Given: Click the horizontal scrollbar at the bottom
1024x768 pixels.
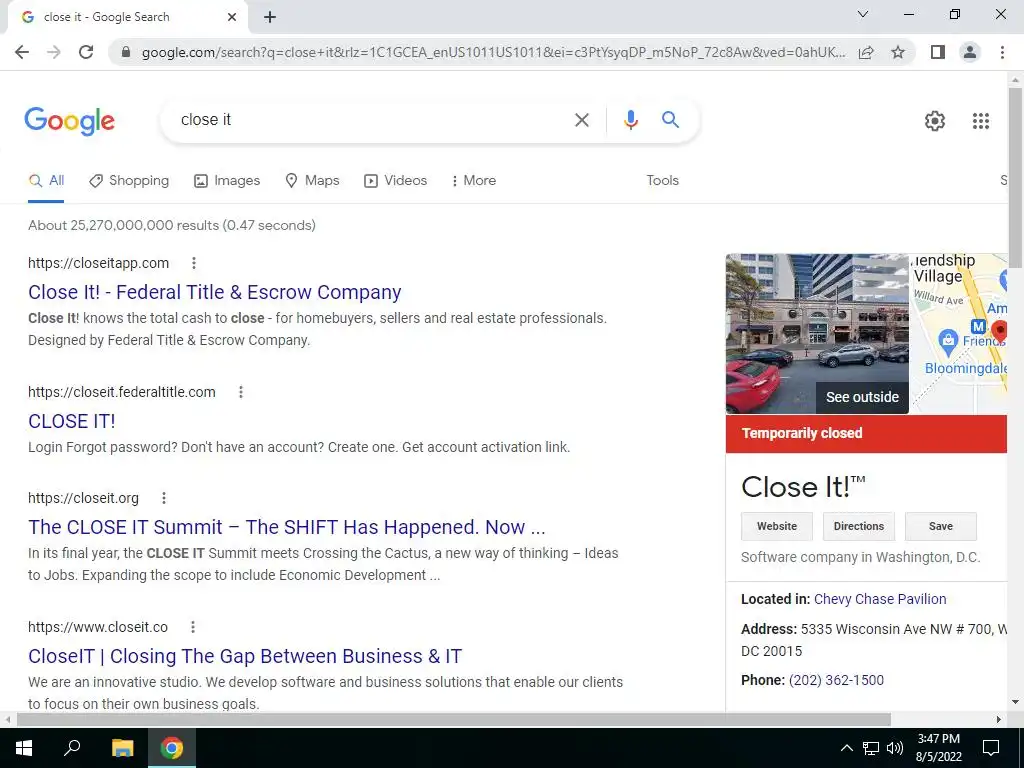Looking at the screenshot, I should pos(454,720).
